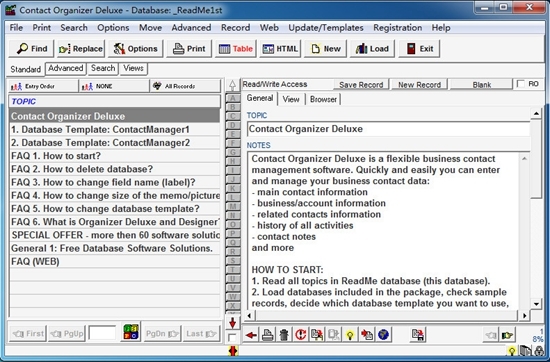
Task: Click the red left arrow record icon
Action: coord(251,335)
